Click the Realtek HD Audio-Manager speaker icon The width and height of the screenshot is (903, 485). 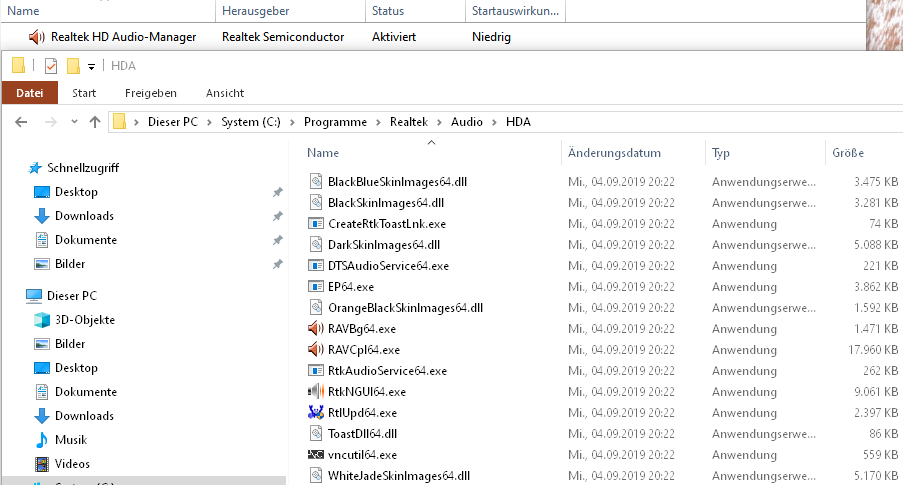pyautogui.click(x=37, y=37)
